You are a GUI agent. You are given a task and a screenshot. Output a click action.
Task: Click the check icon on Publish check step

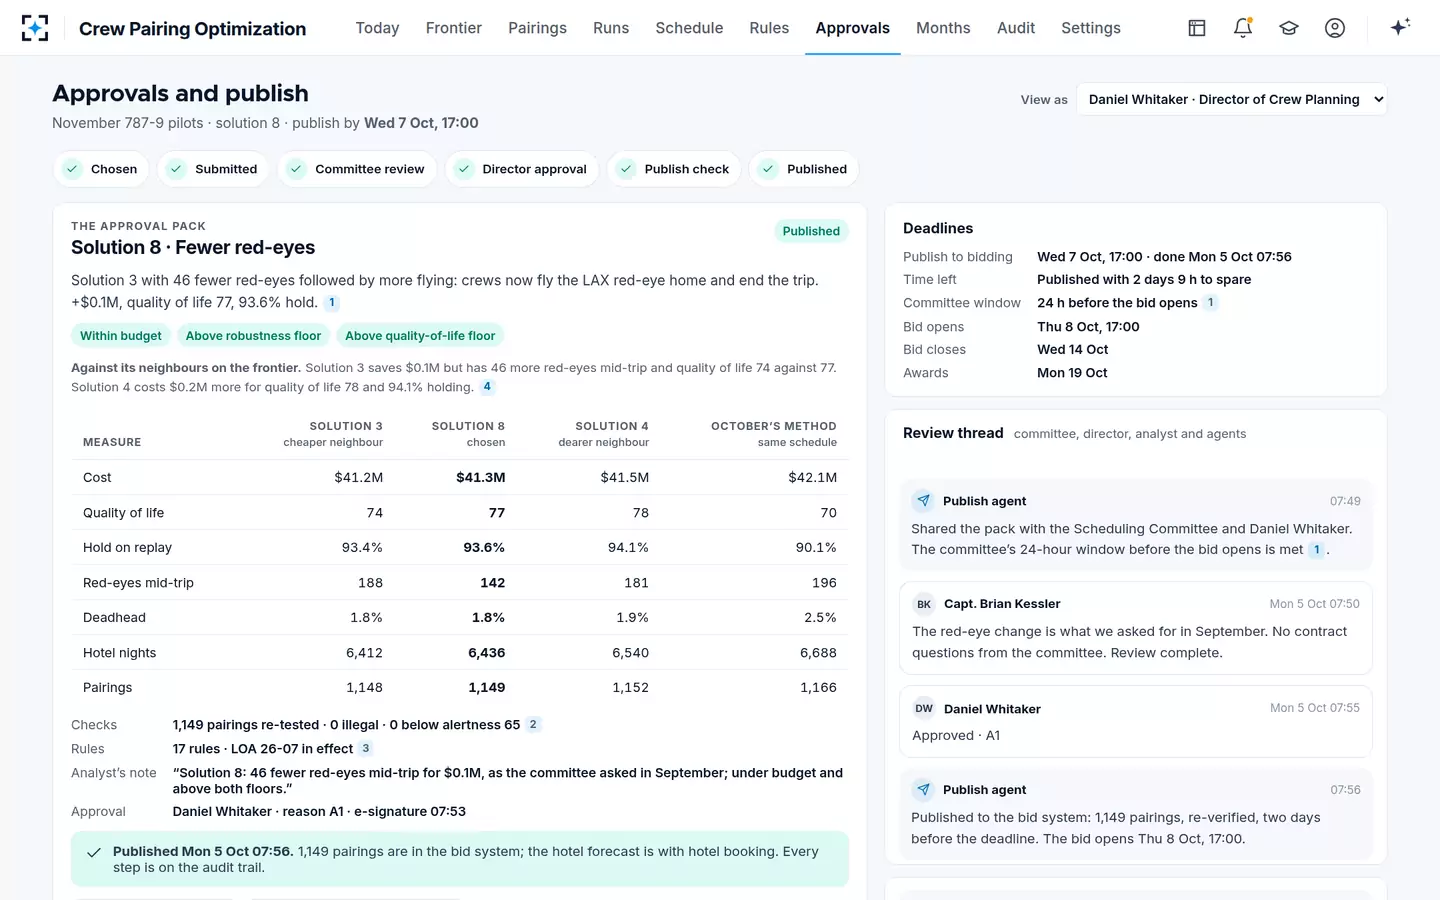tap(626, 169)
